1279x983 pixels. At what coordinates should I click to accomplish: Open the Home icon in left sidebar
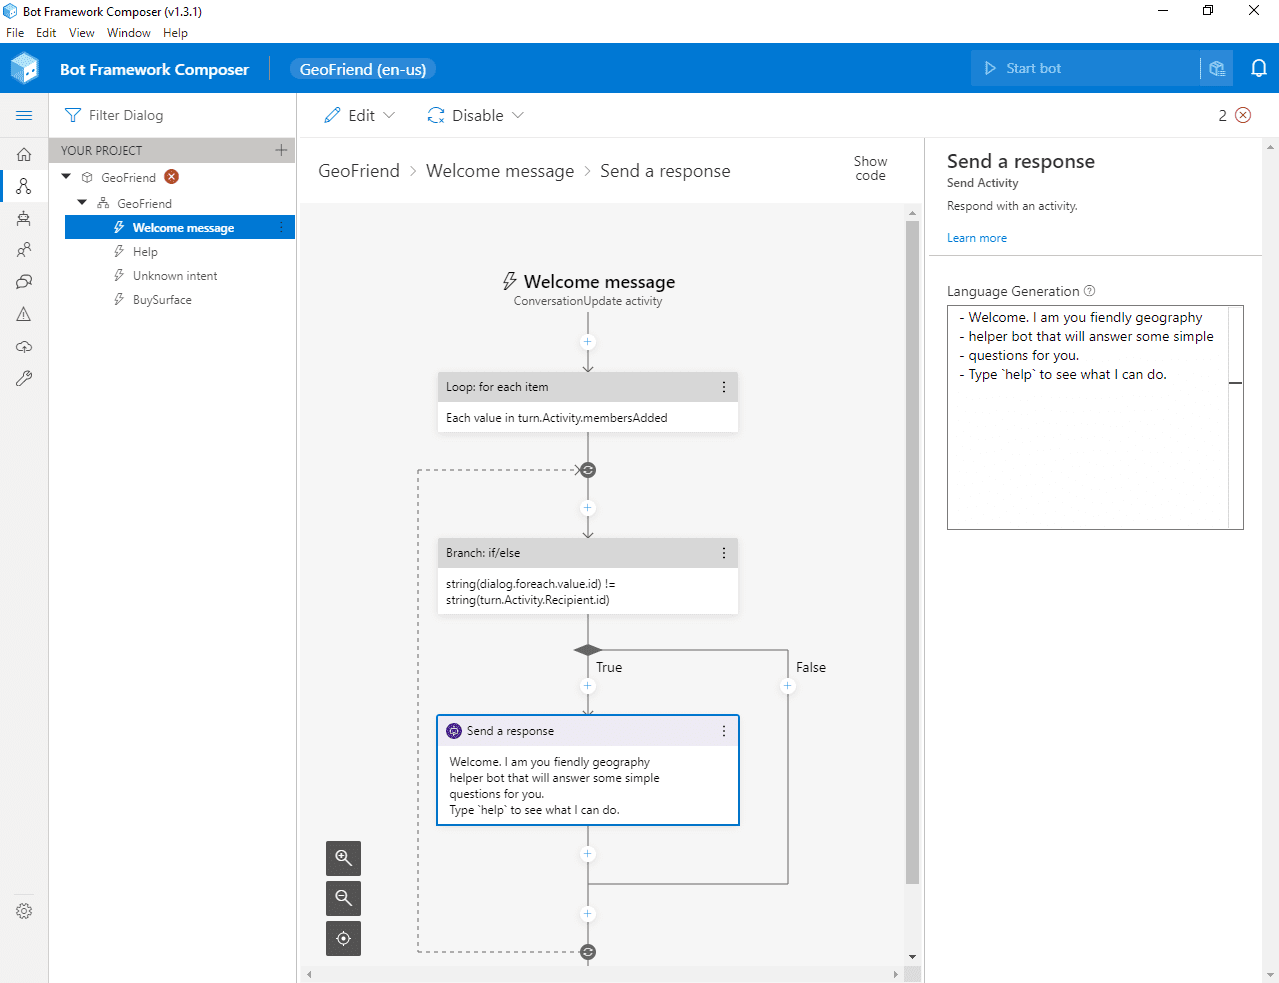coord(24,154)
